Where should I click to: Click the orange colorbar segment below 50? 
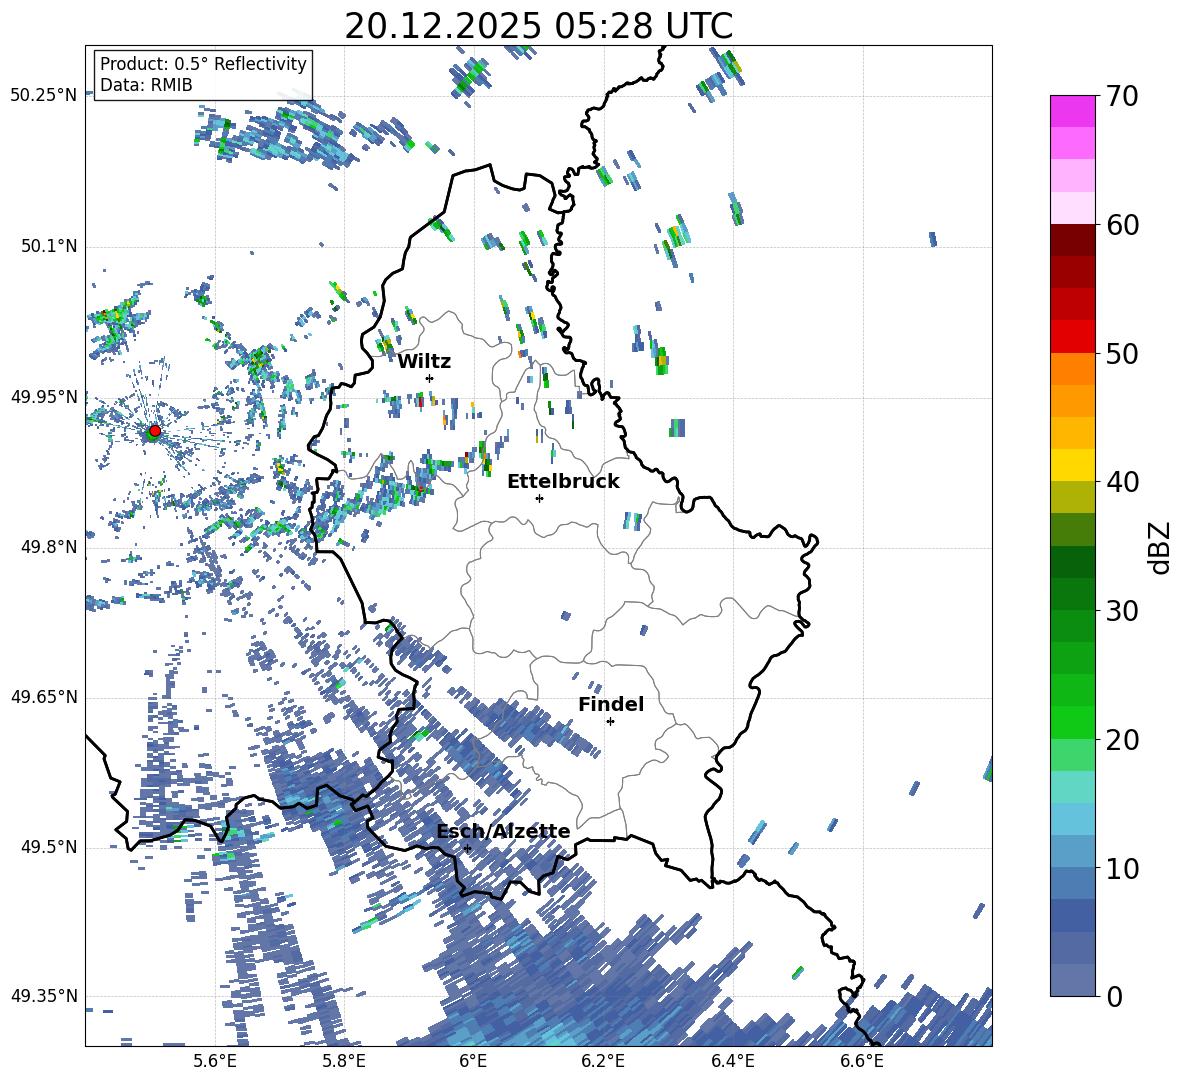[1072, 368]
